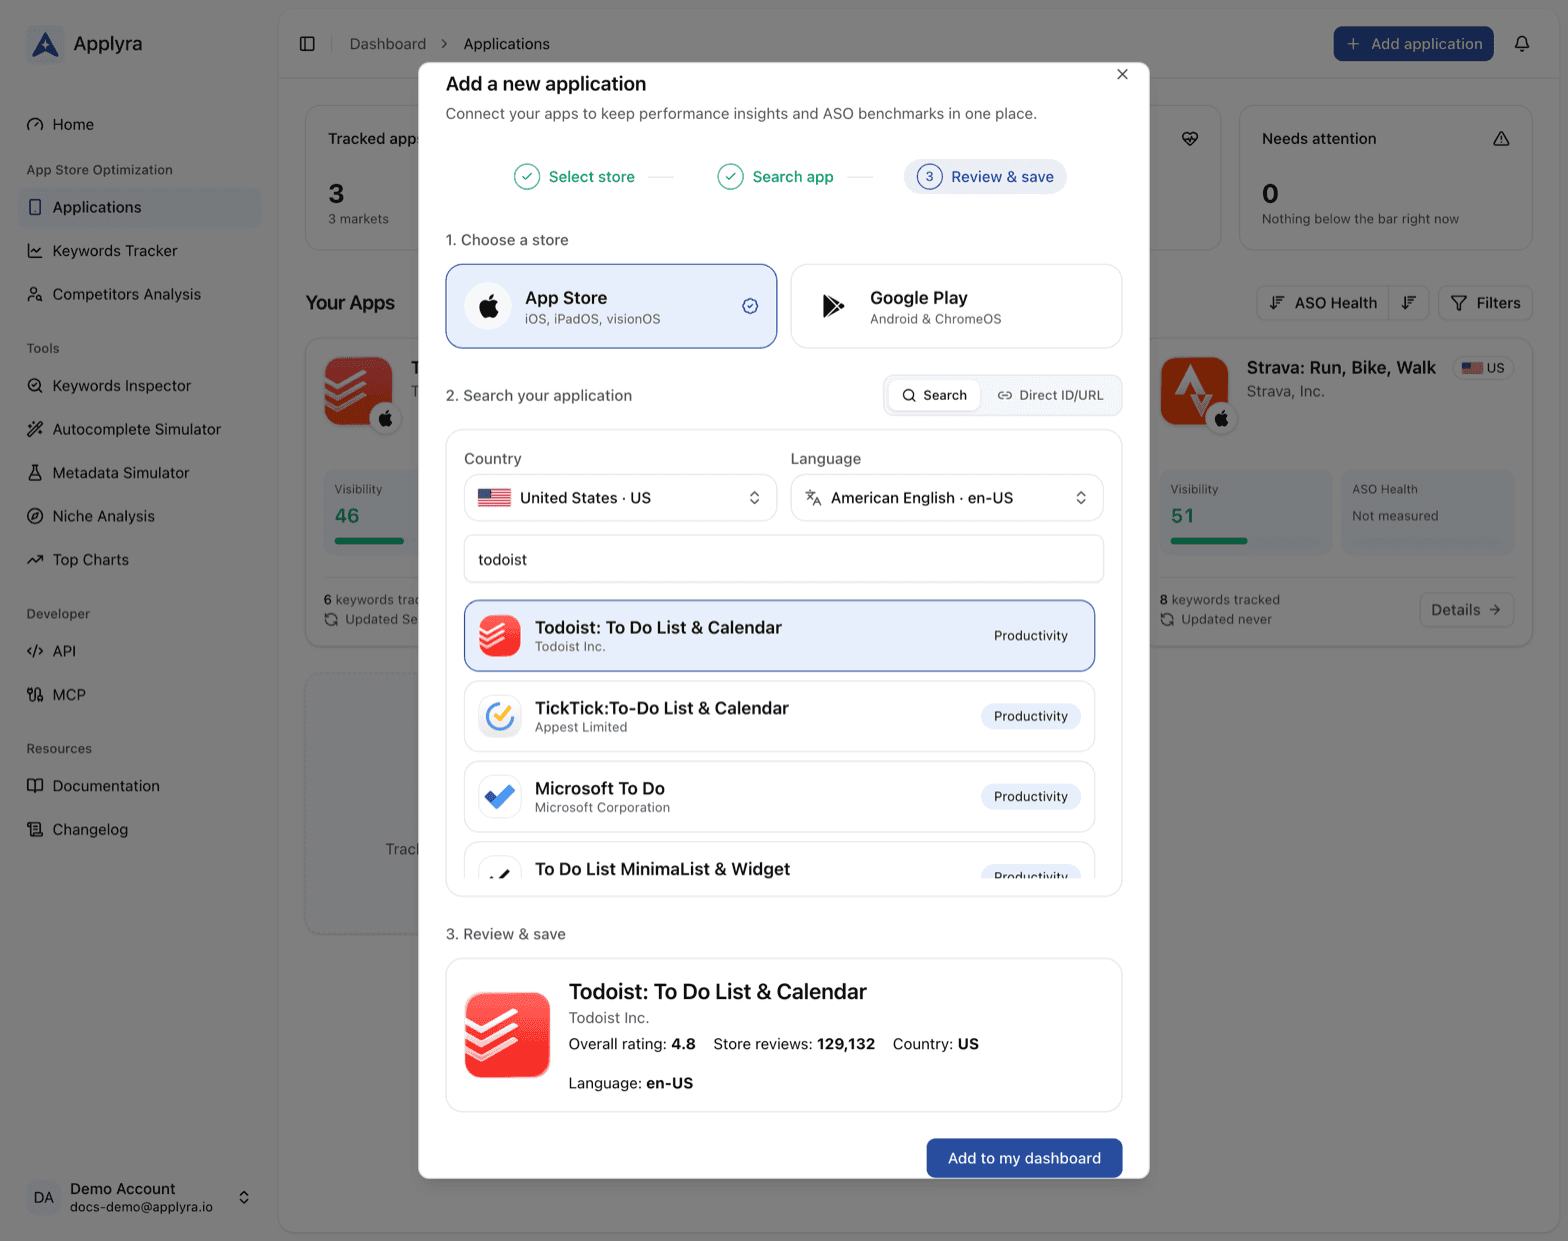Click App Store selected checkmark icon
Image resolution: width=1568 pixels, height=1241 pixels.
750,306
